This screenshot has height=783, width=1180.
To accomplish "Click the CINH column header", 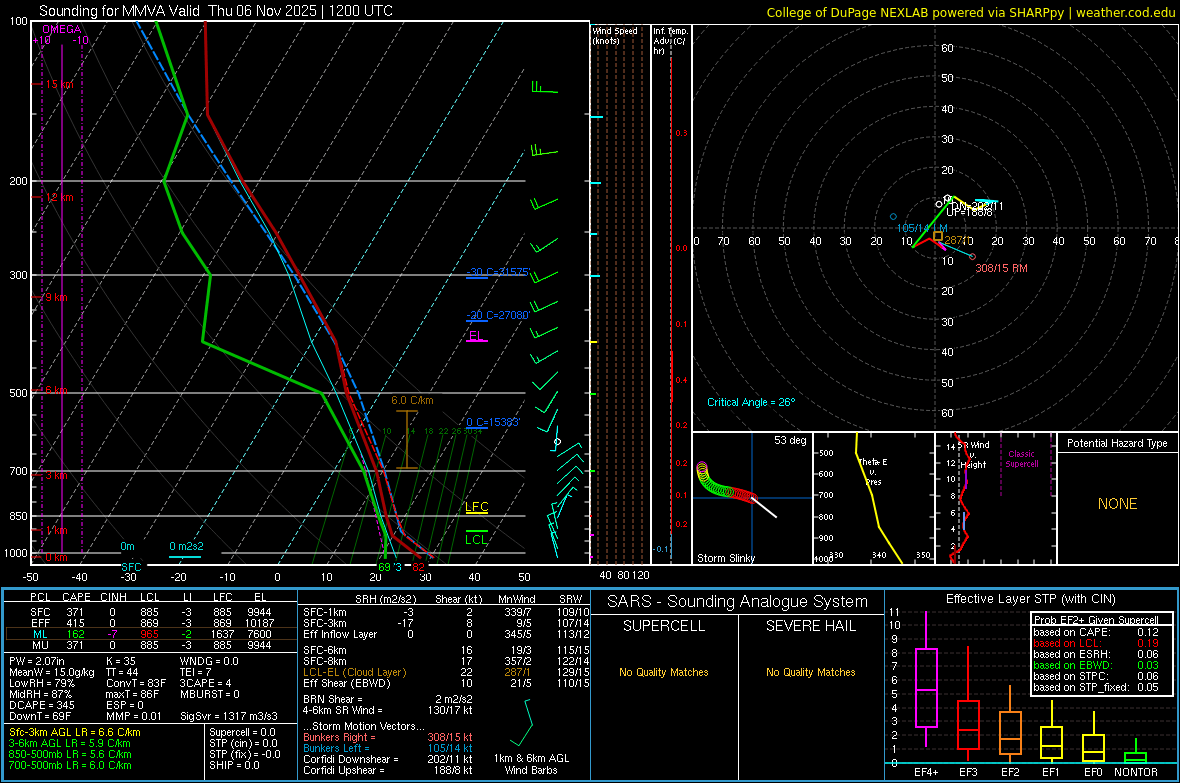I will pos(113,597).
